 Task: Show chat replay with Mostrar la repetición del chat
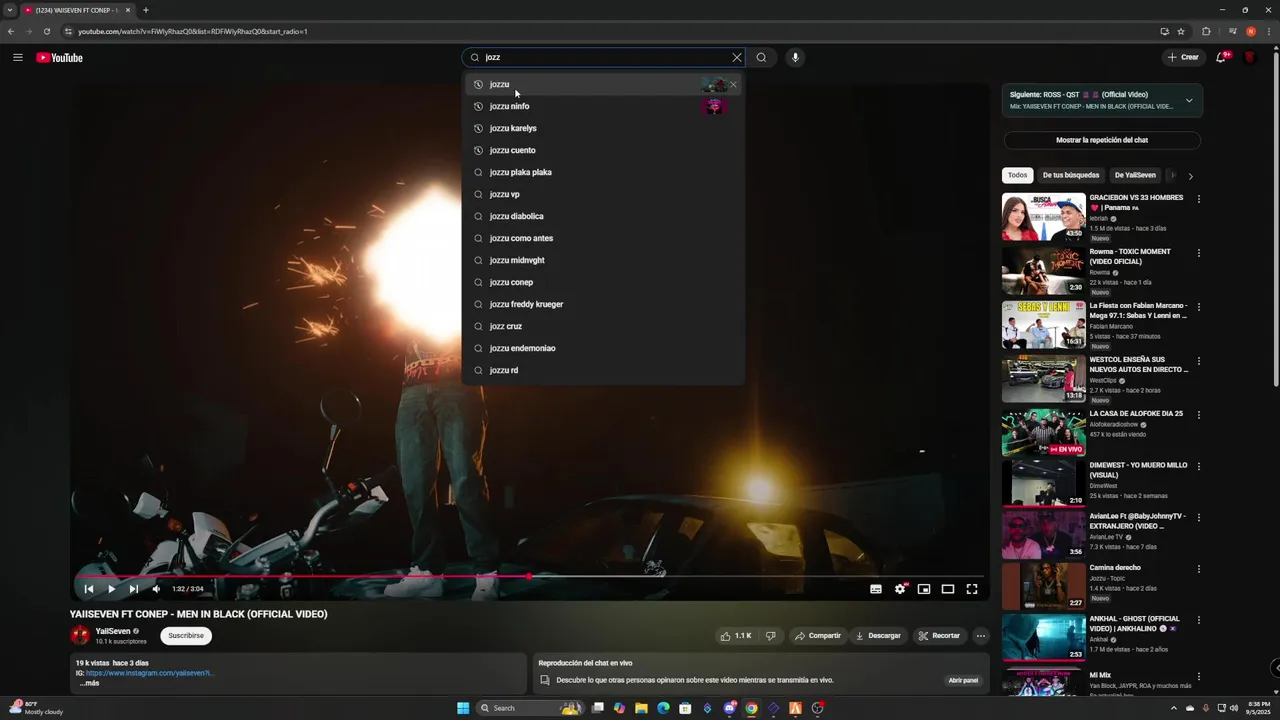pyautogui.click(x=1102, y=140)
